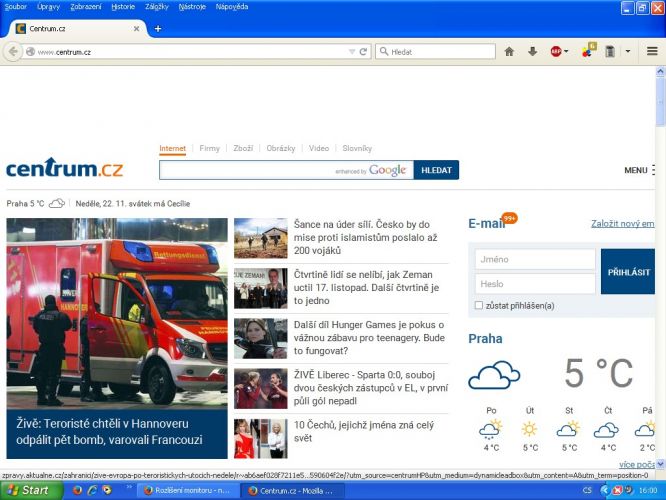Open the downloads arrow icon
The width and height of the screenshot is (666, 500).
click(532, 52)
